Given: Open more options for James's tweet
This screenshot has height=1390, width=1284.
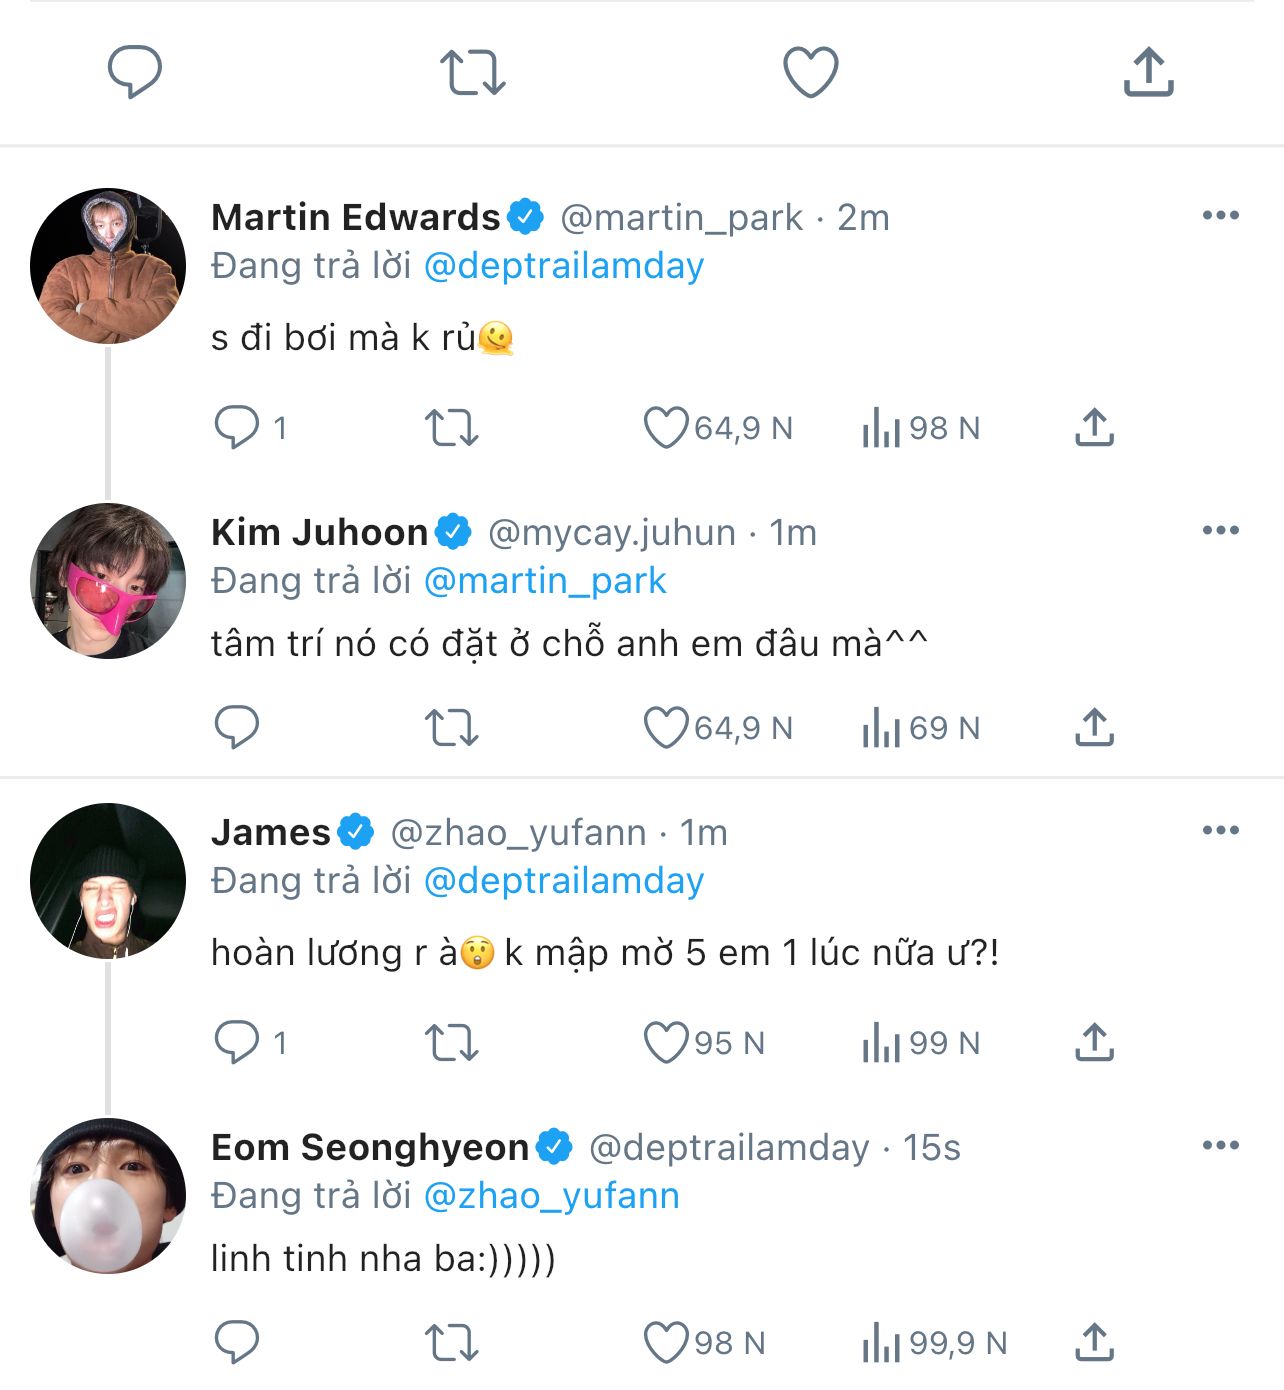Looking at the screenshot, I should 1221,831.
